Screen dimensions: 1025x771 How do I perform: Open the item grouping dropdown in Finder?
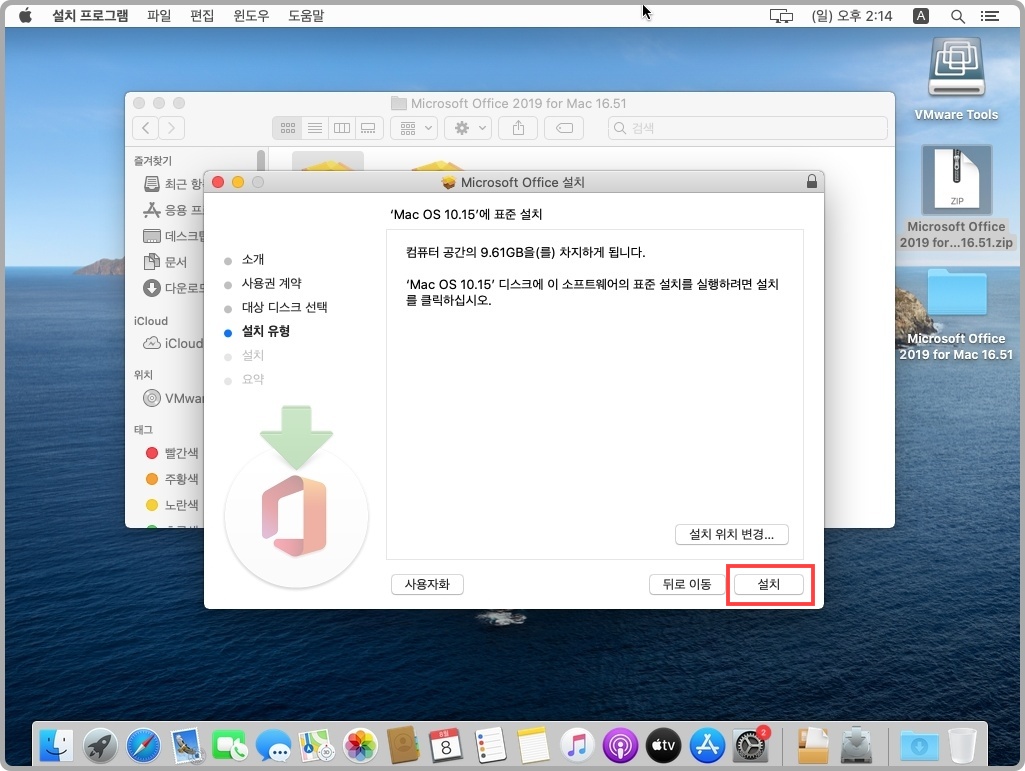pyautogui.click(x=413, y=128)
